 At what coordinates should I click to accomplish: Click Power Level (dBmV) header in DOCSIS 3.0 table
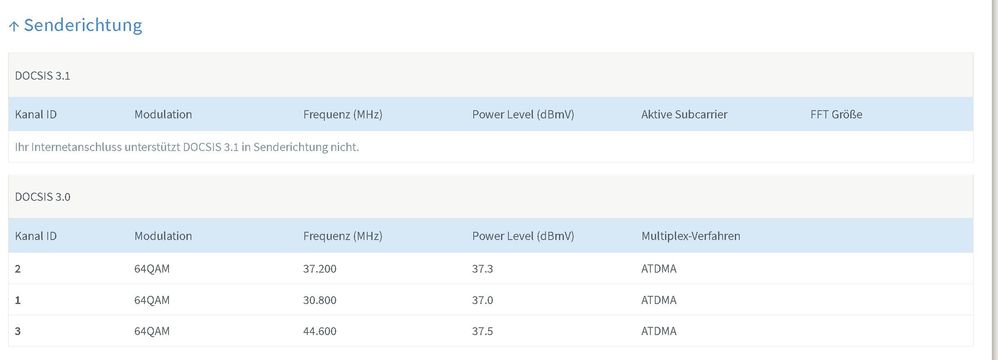(x=523, y=236)
